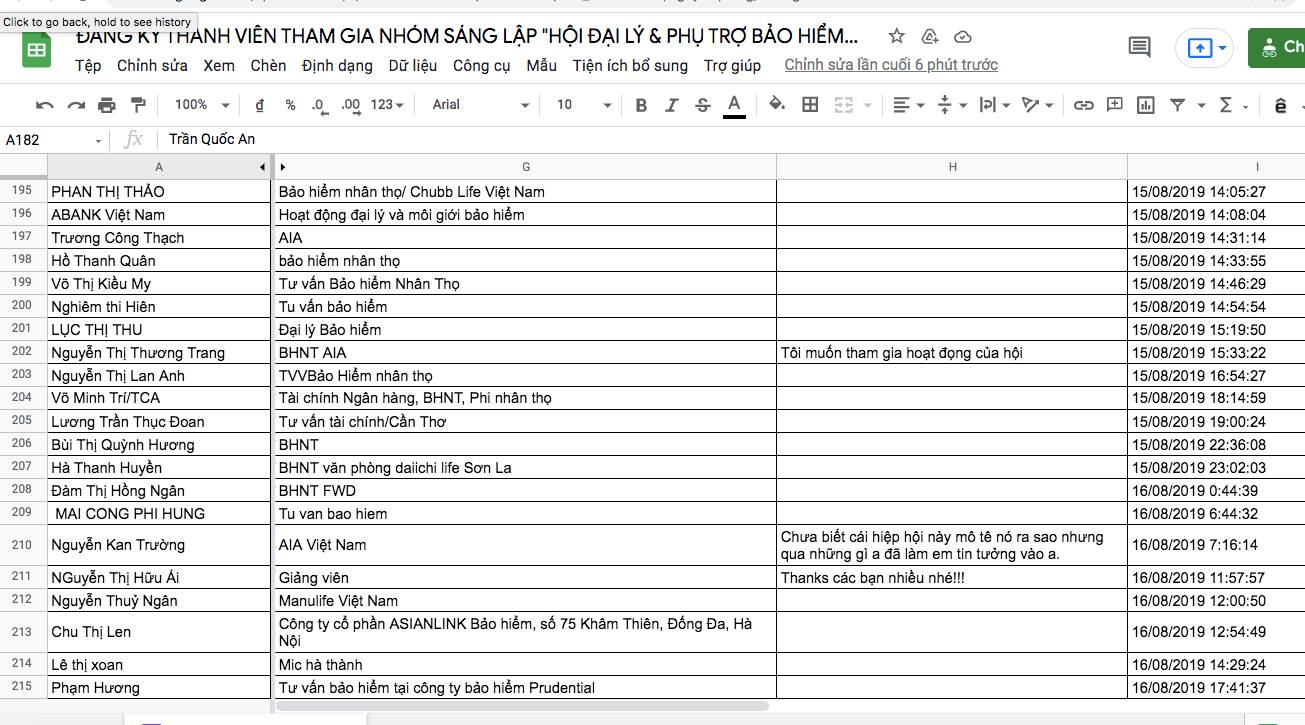
Task: Open the Xem menu
Action: pyautogui.click(x=219, y=65)
